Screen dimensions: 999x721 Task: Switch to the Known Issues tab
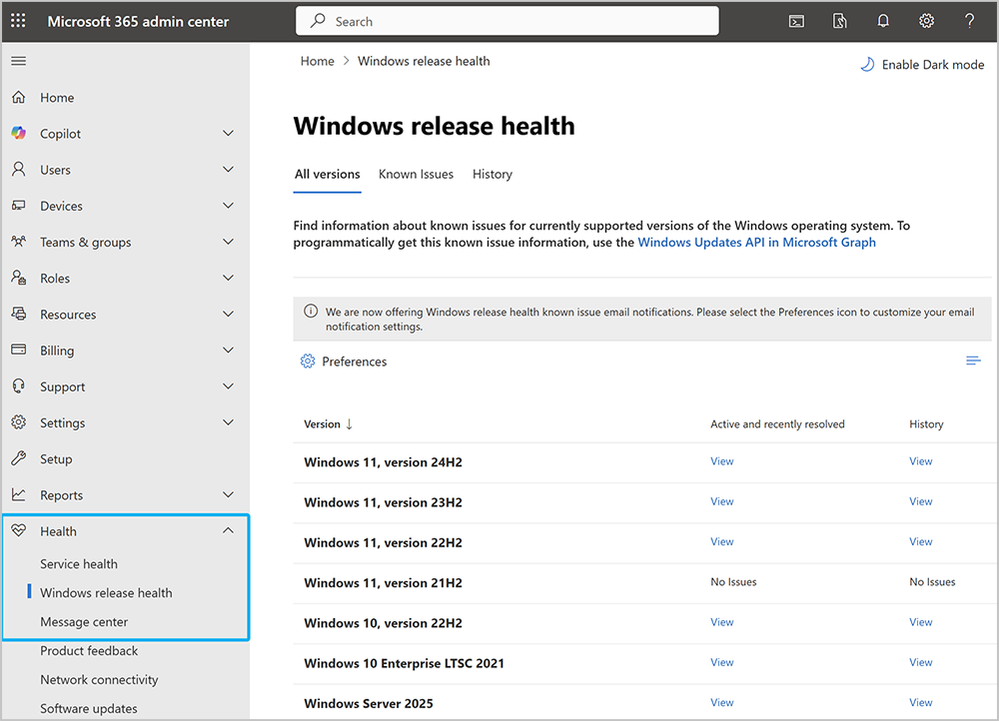[x=416, y=174]
